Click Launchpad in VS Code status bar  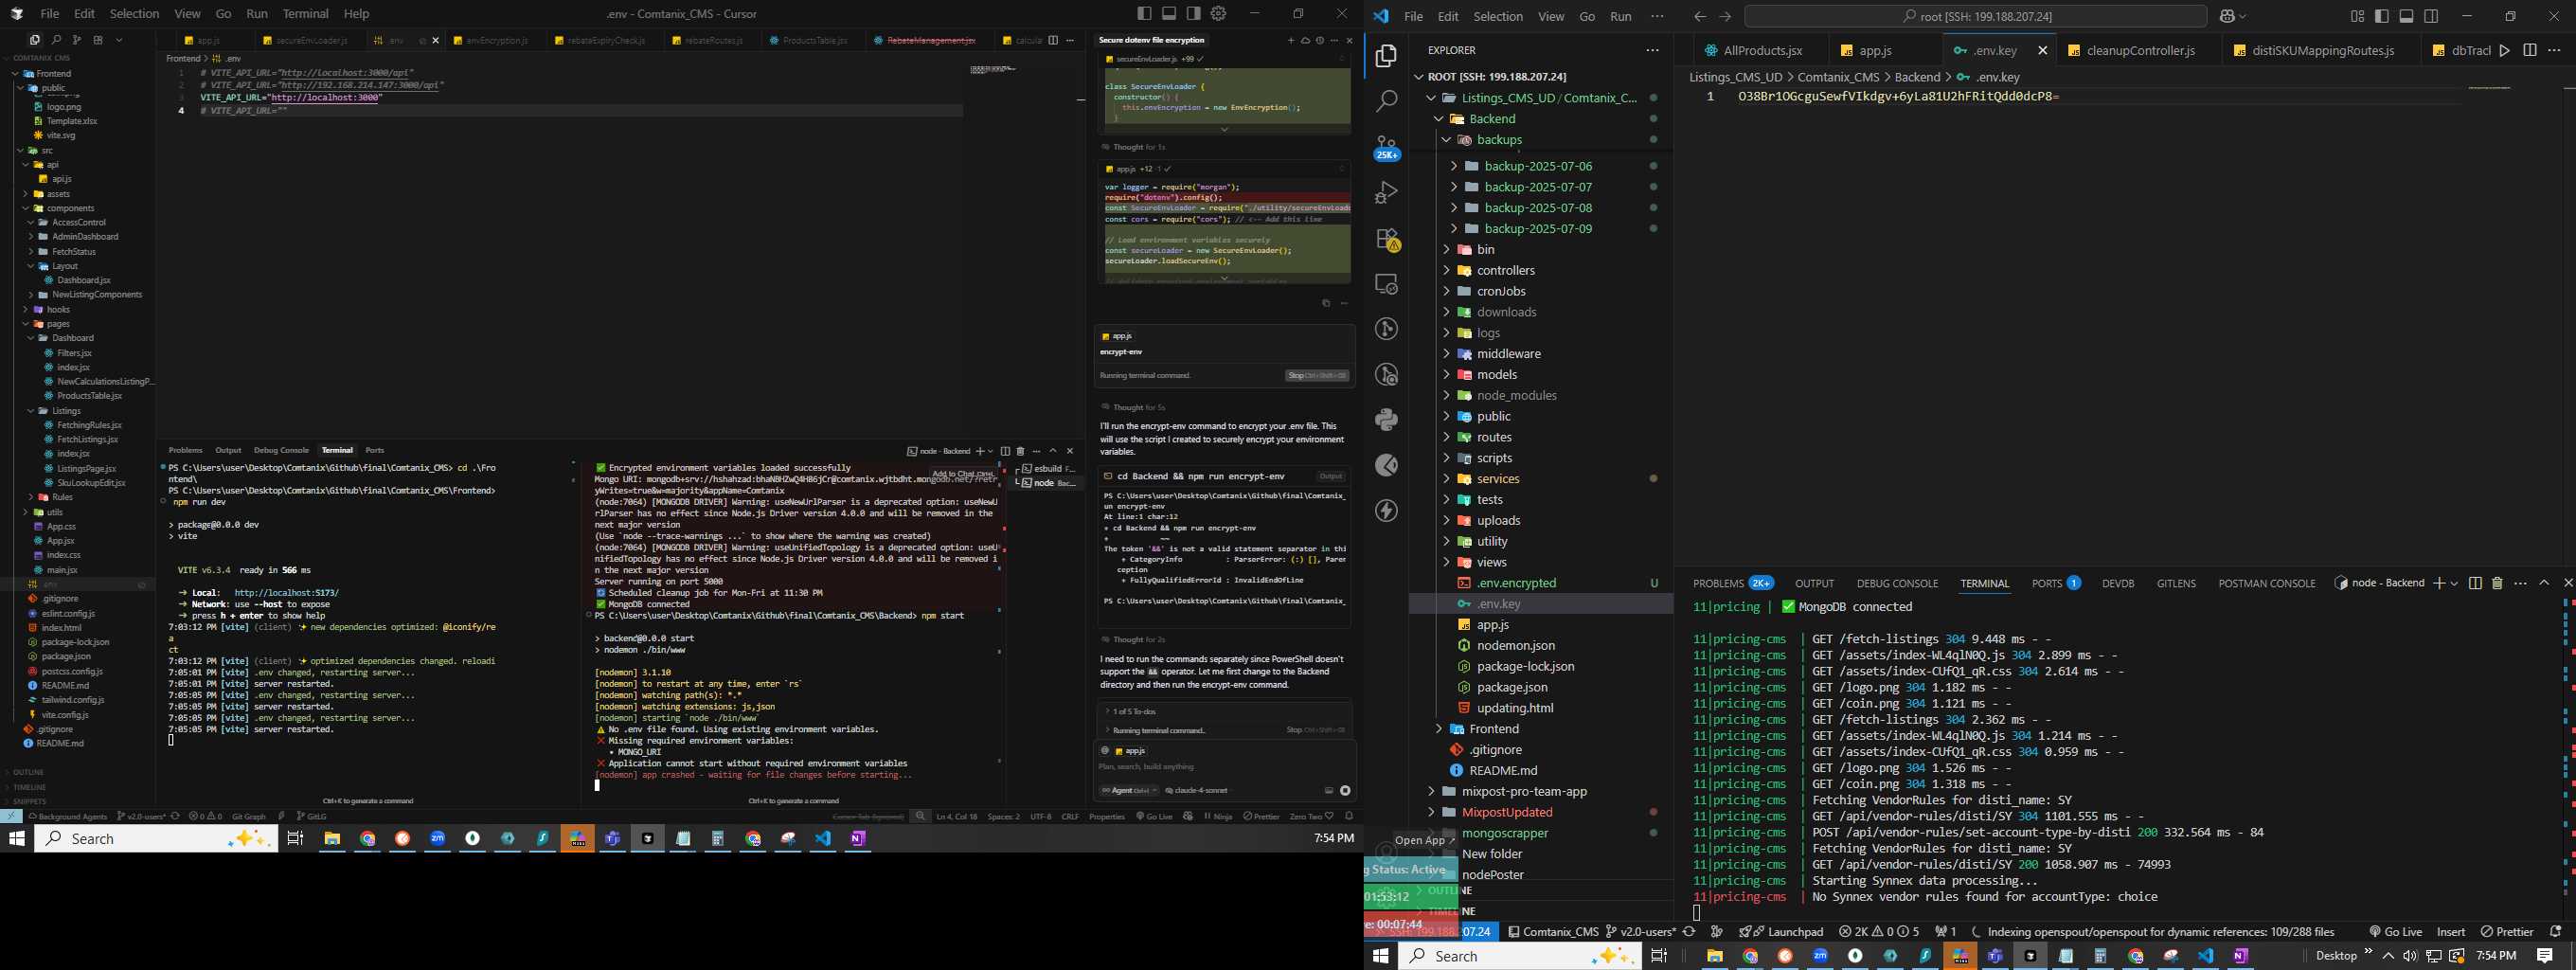pos(1795,931)
